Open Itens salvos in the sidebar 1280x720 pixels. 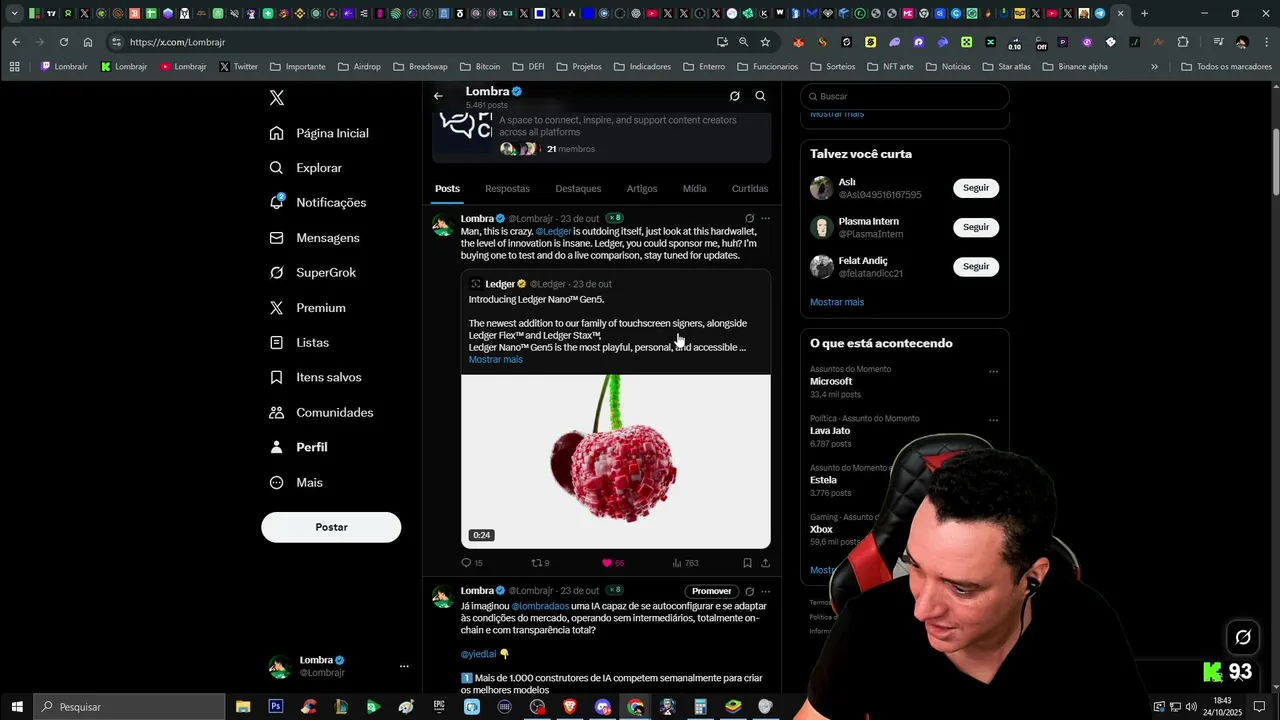(x=316, y=377)
